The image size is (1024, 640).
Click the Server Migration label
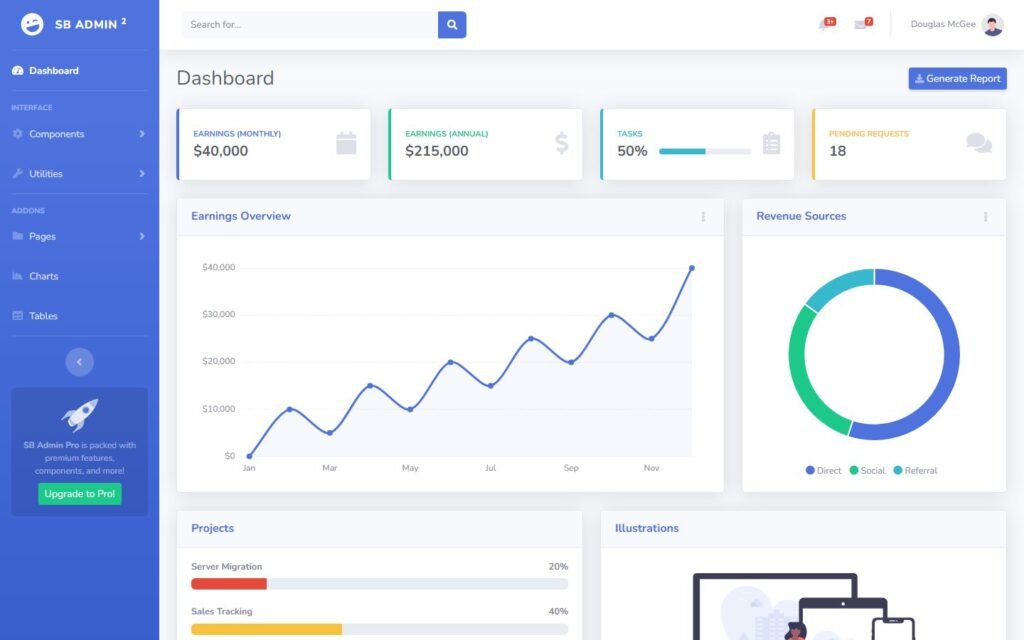[227, 567]
